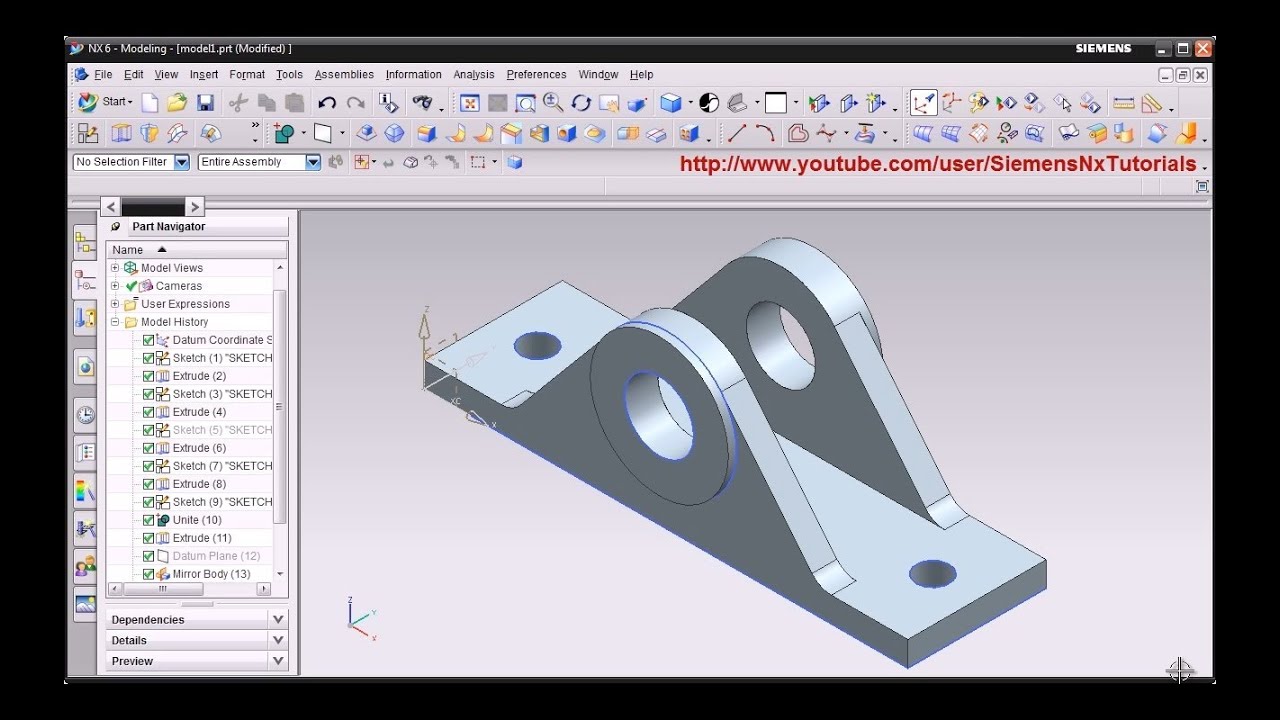Open the Insert menu
The width and height of the screenshot is (1280, 720).
coord(204,75)
